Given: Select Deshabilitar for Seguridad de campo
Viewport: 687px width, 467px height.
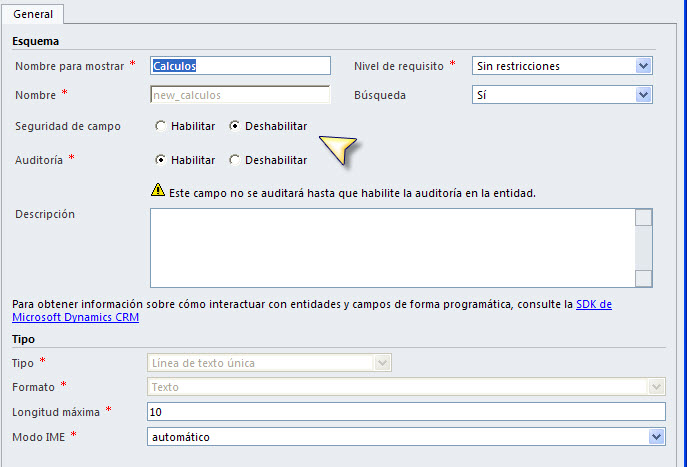Looking at the screenshot, I should (235, 126).
